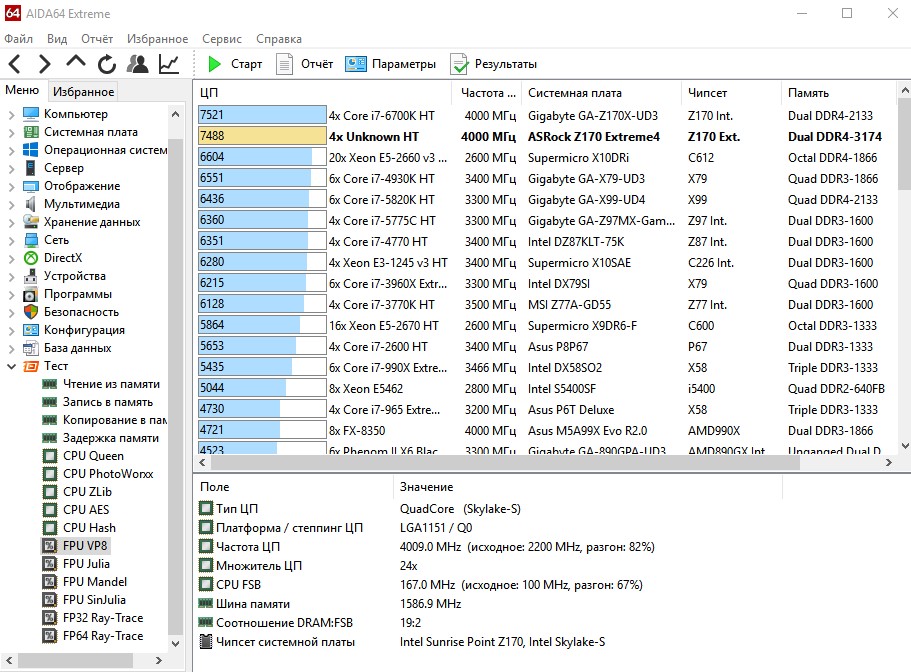Select the FPU SinJulia benchmark
Image resolution: width=911 pixels, height=672 pixels.
pos(84,600)
